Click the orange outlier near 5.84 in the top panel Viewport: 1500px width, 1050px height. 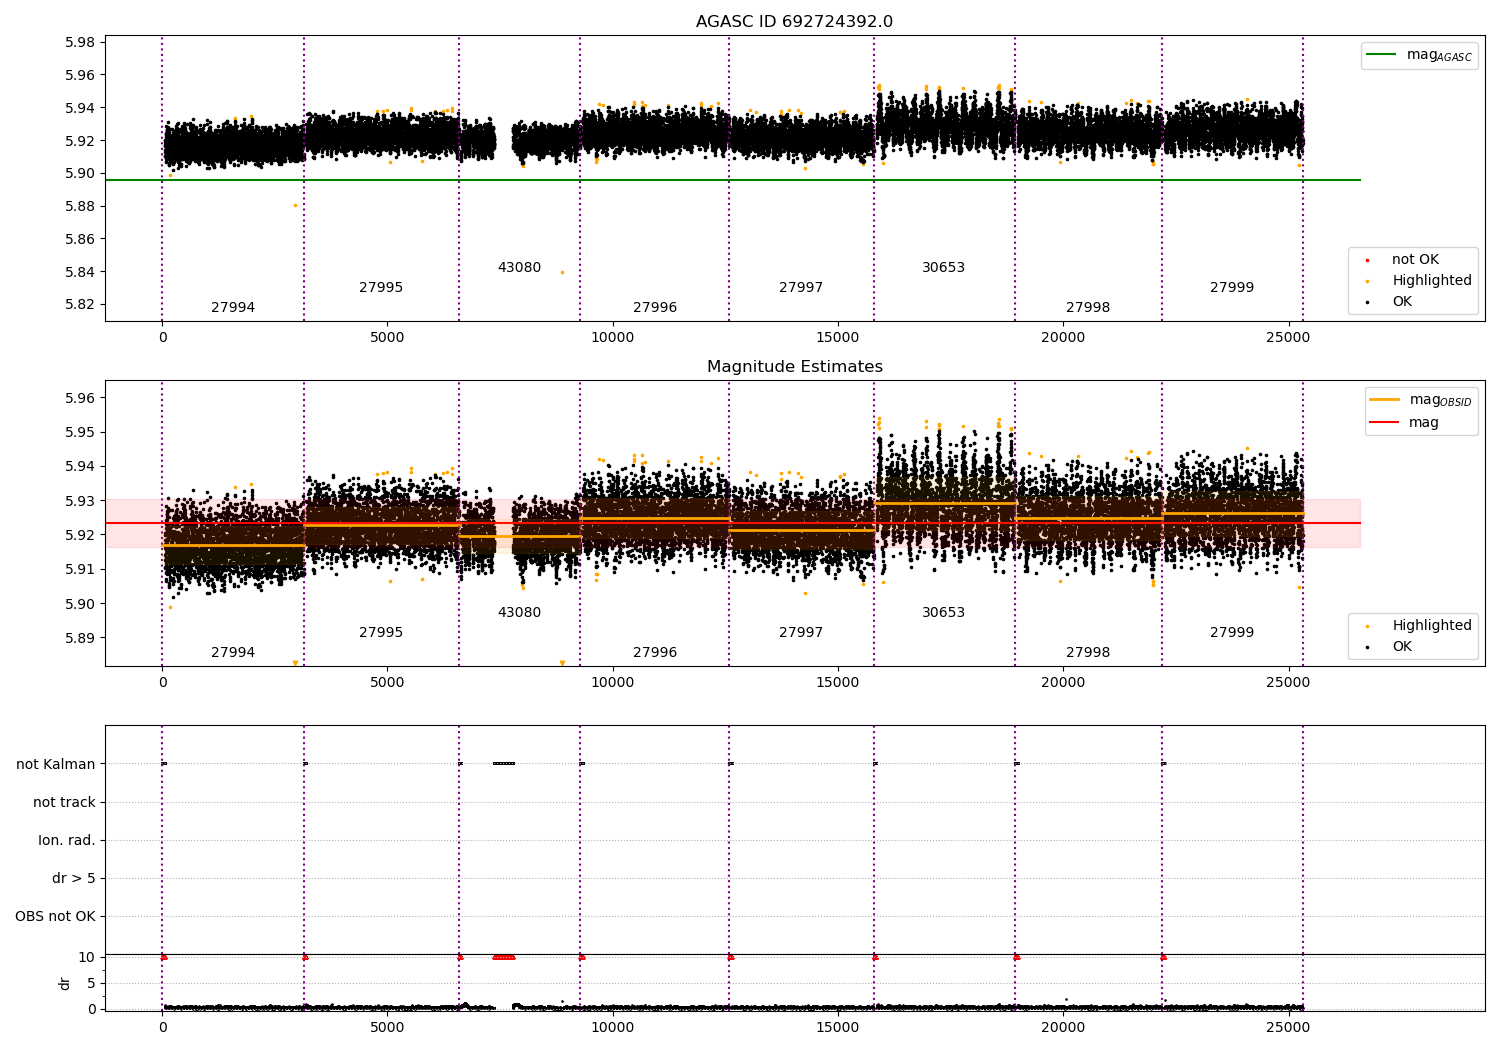[x=562, y=272]
